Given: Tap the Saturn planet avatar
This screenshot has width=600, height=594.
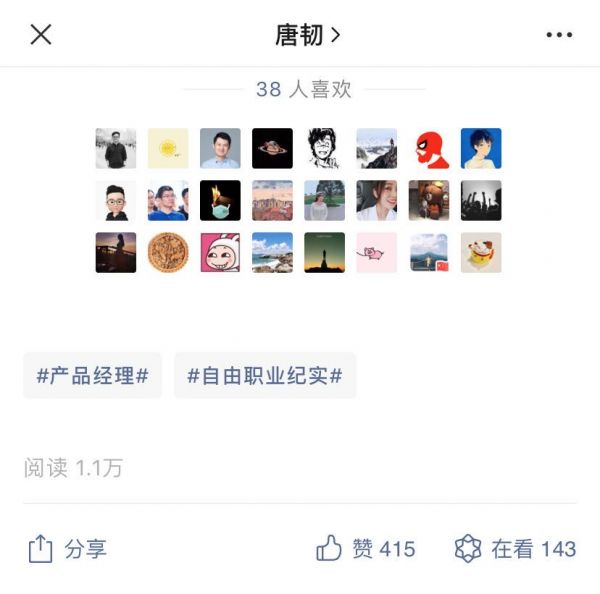Looking at the screenshot, I should tap(272, 148).
